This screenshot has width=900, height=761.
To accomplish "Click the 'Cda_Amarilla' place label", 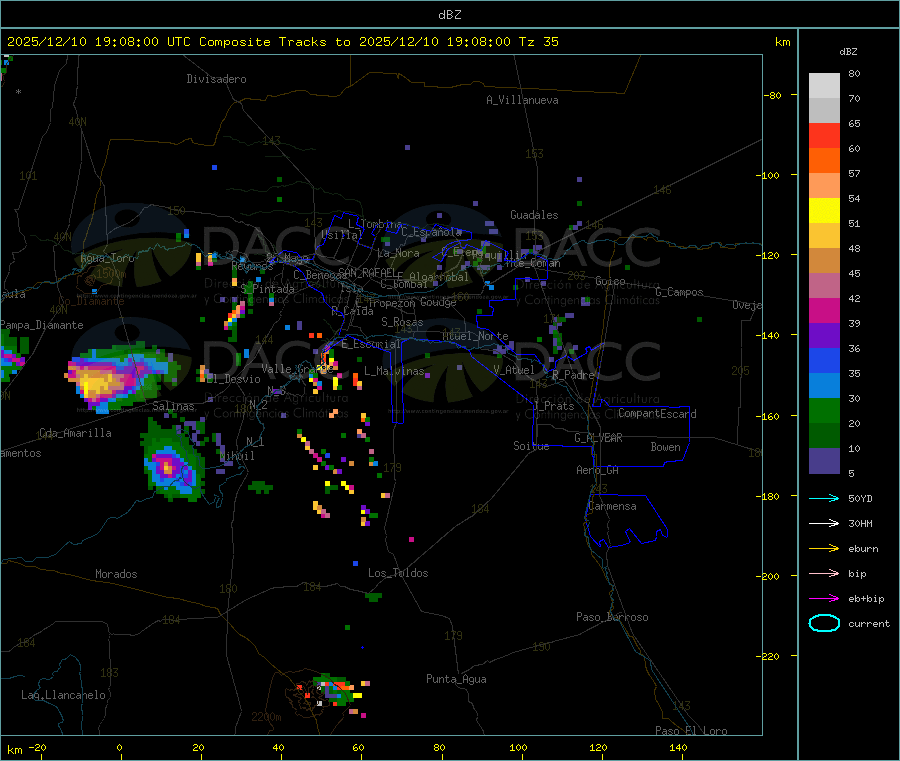I will click(x=75, y=433).
